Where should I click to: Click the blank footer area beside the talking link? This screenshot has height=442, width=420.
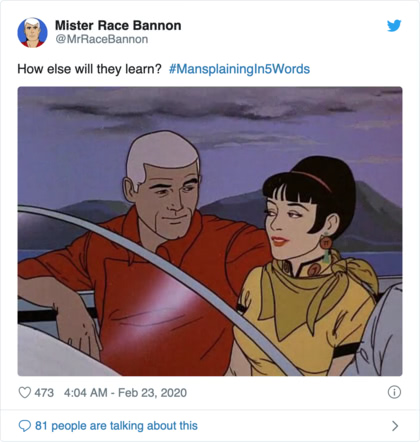pyautogui.click(x=293, y=426)
